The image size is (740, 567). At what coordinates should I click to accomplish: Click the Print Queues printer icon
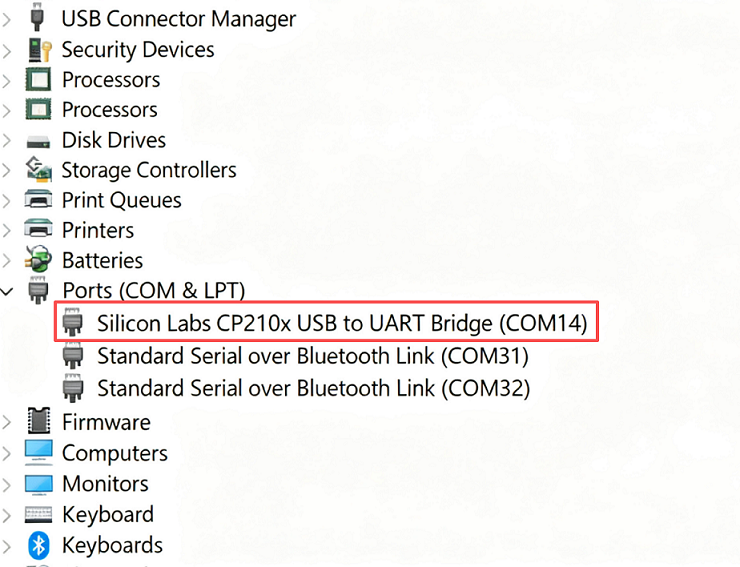coord(38,200)
